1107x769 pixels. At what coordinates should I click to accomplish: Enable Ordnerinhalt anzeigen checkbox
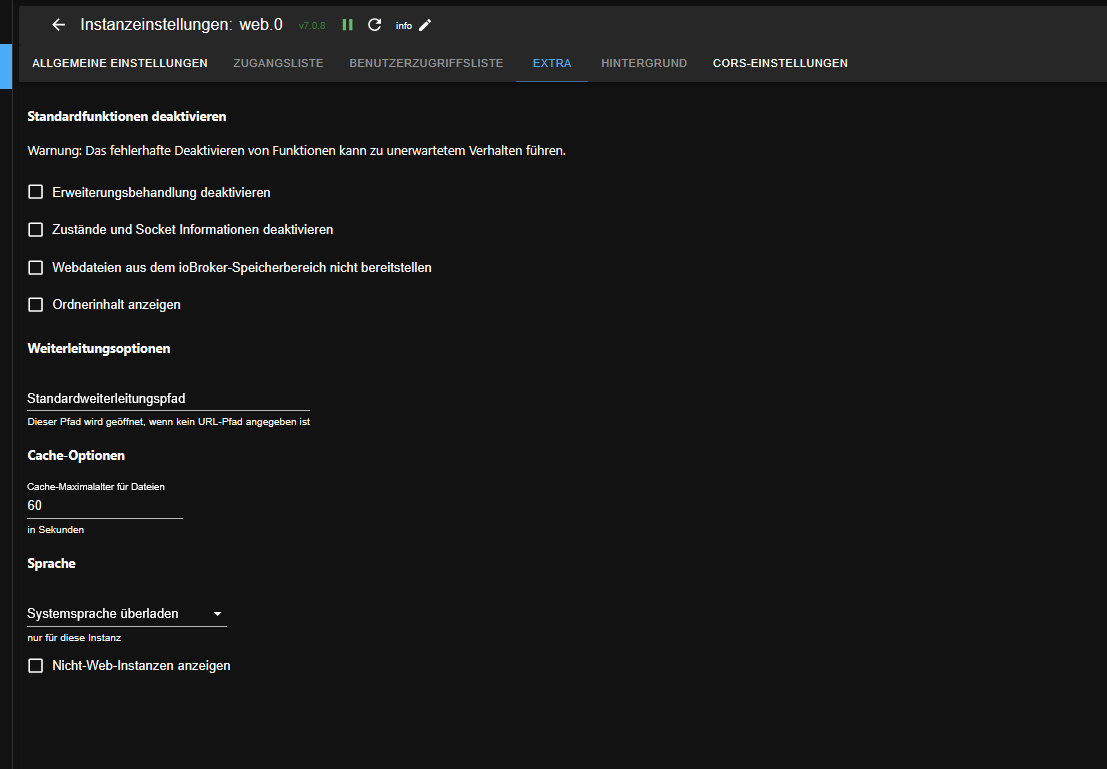[35, 304]
